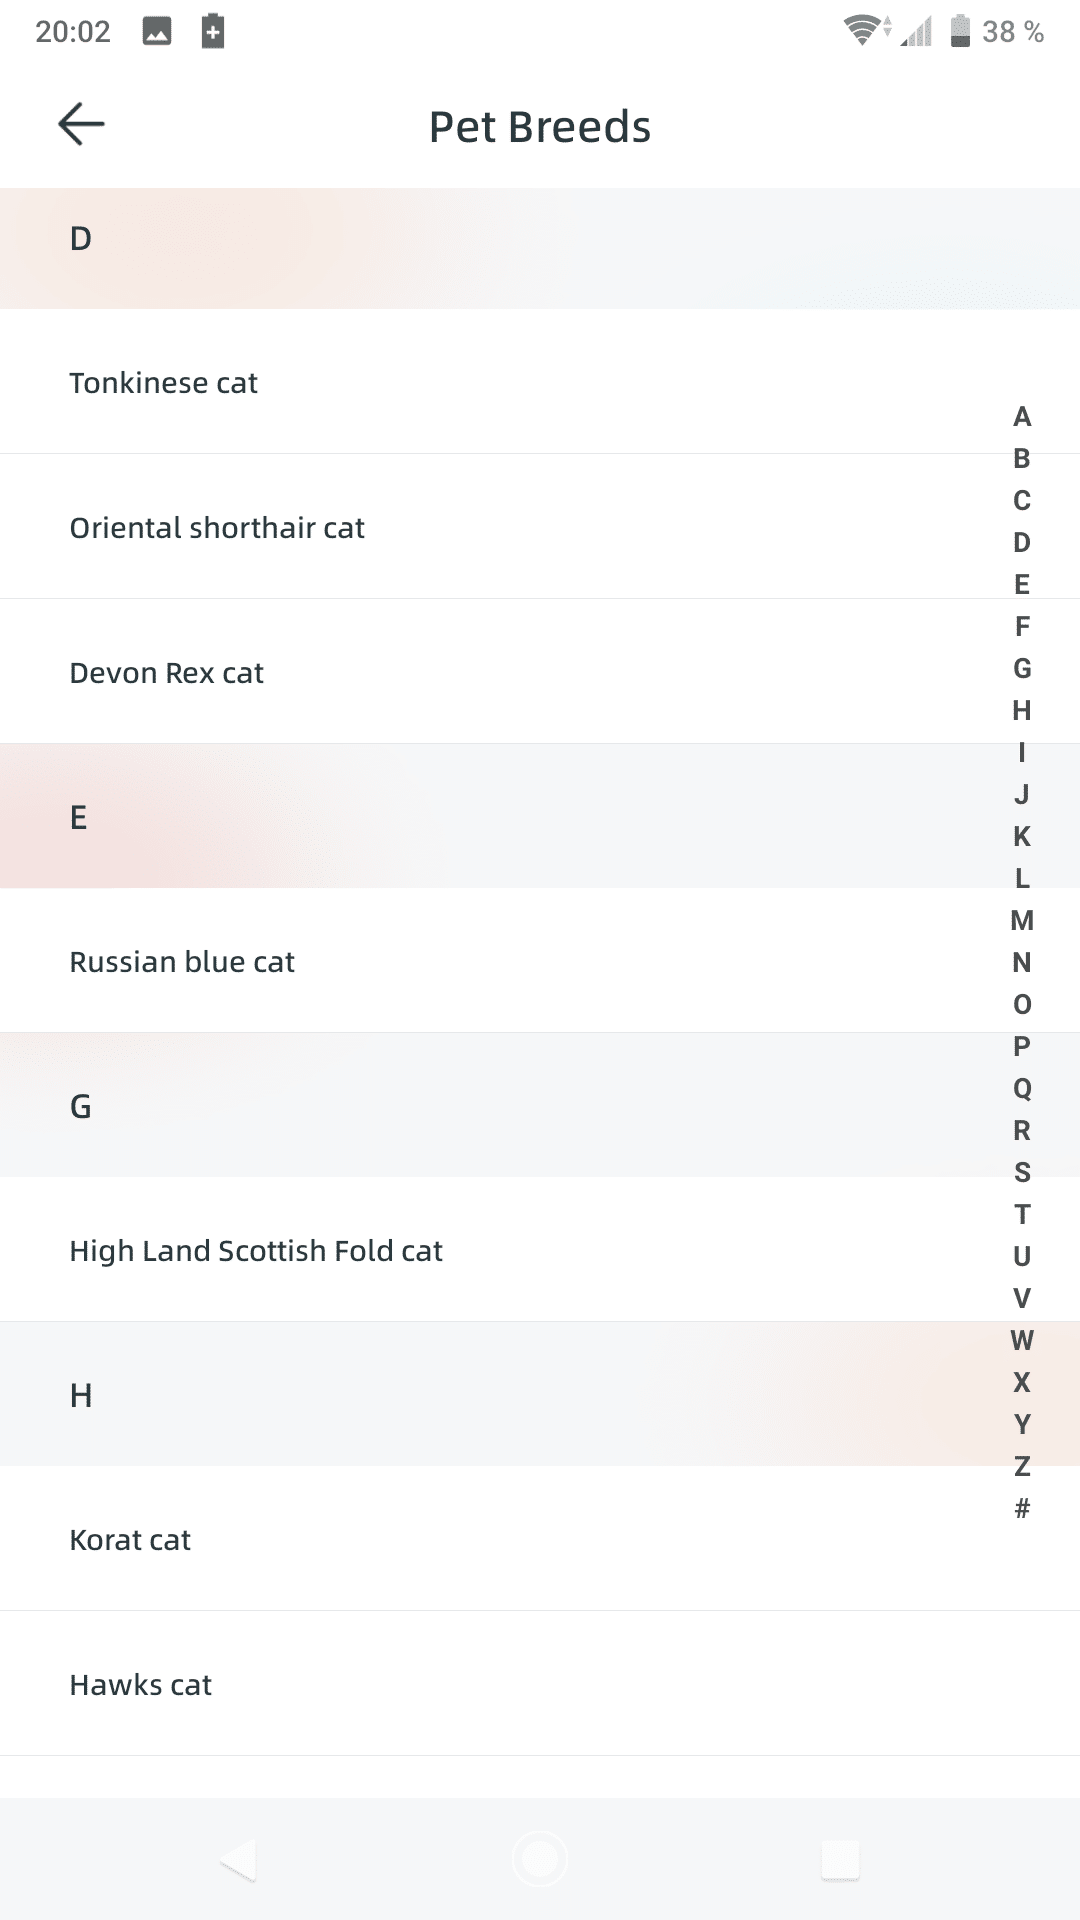Choose High Land Scottish Fold cat
The height and width of the screenshot is (1920, 1080).
click(256, 1251)
